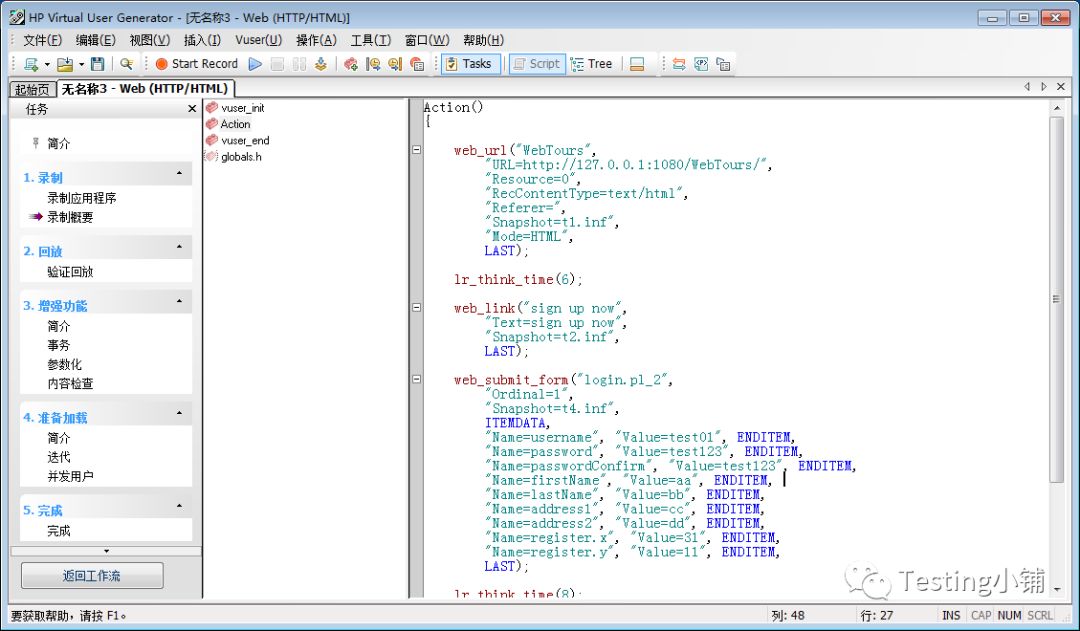
Task: Open the 帮助(H) menu
Action: [484, 41]
